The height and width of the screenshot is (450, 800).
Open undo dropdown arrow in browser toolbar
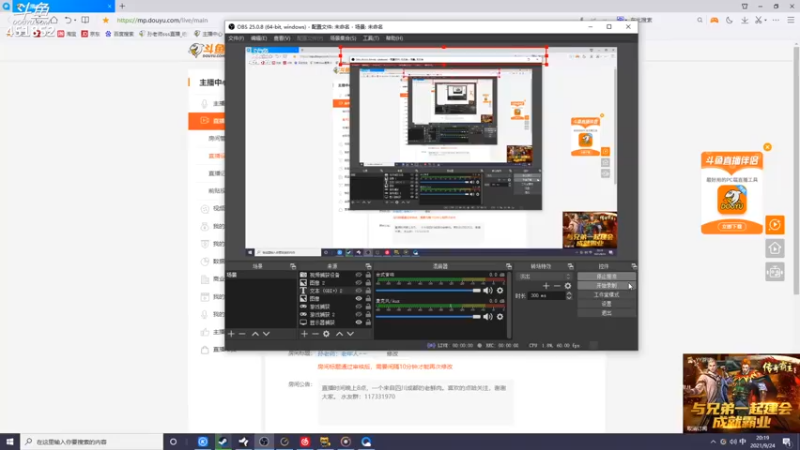(75, 20)
